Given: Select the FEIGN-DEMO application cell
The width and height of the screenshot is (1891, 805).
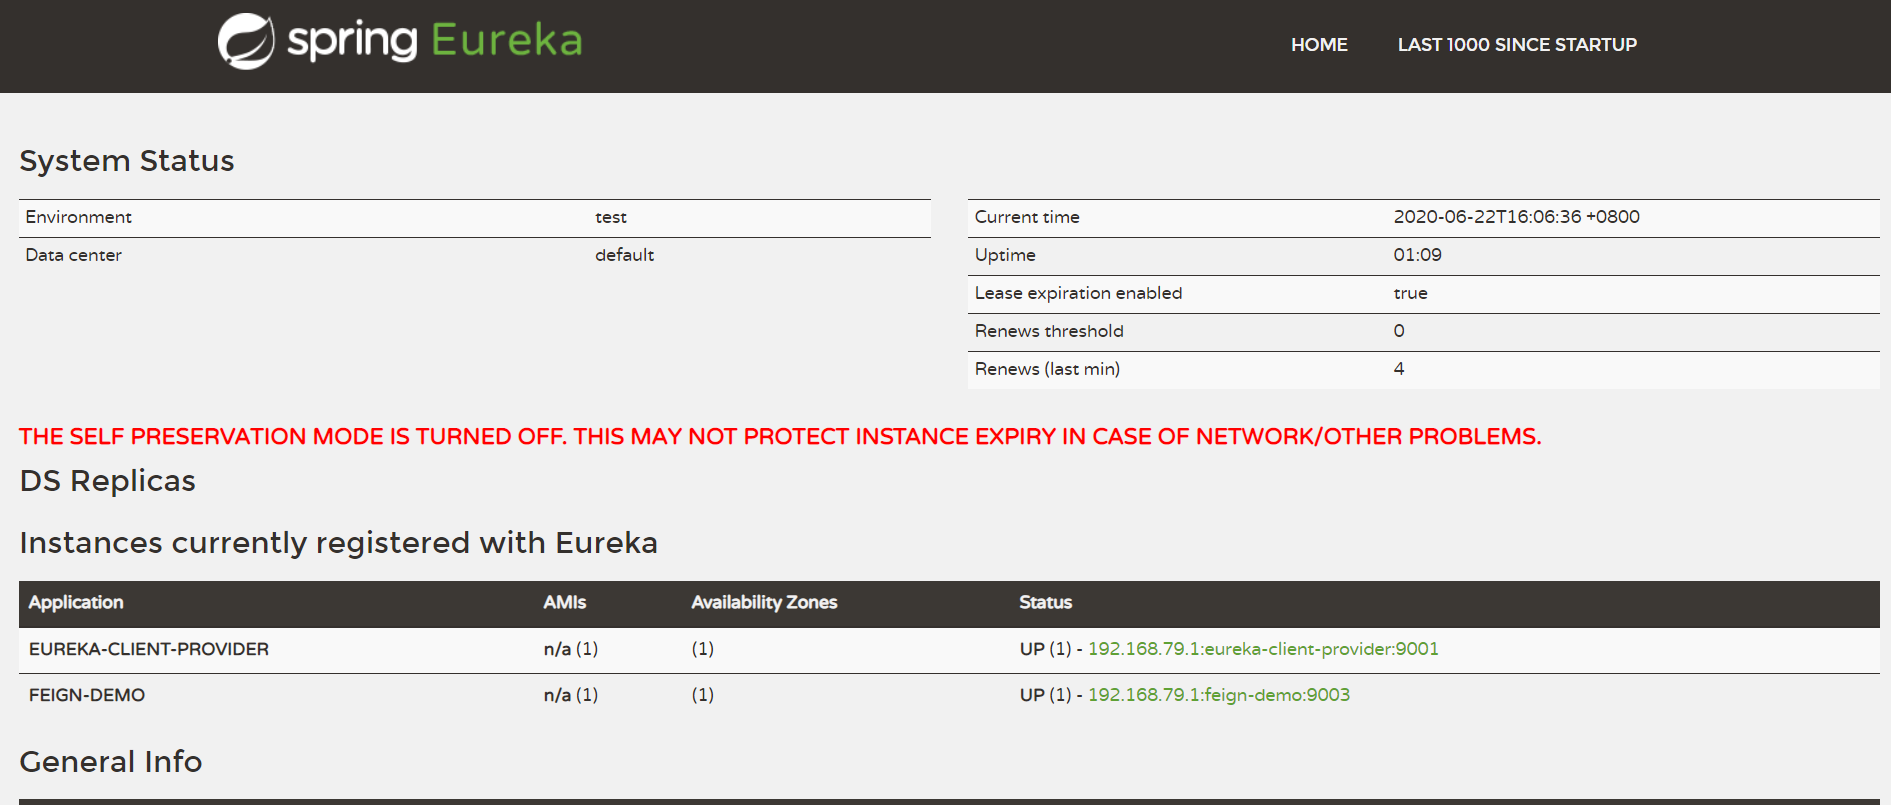Looking at the screenshot, I should (x=87, y=695).
